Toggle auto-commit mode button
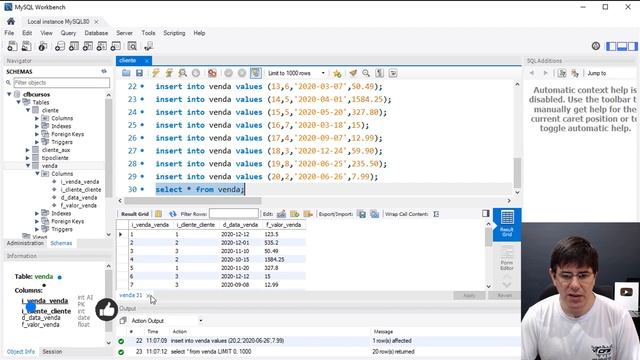This screenshot has width=640, height=360. pos(256,73)
